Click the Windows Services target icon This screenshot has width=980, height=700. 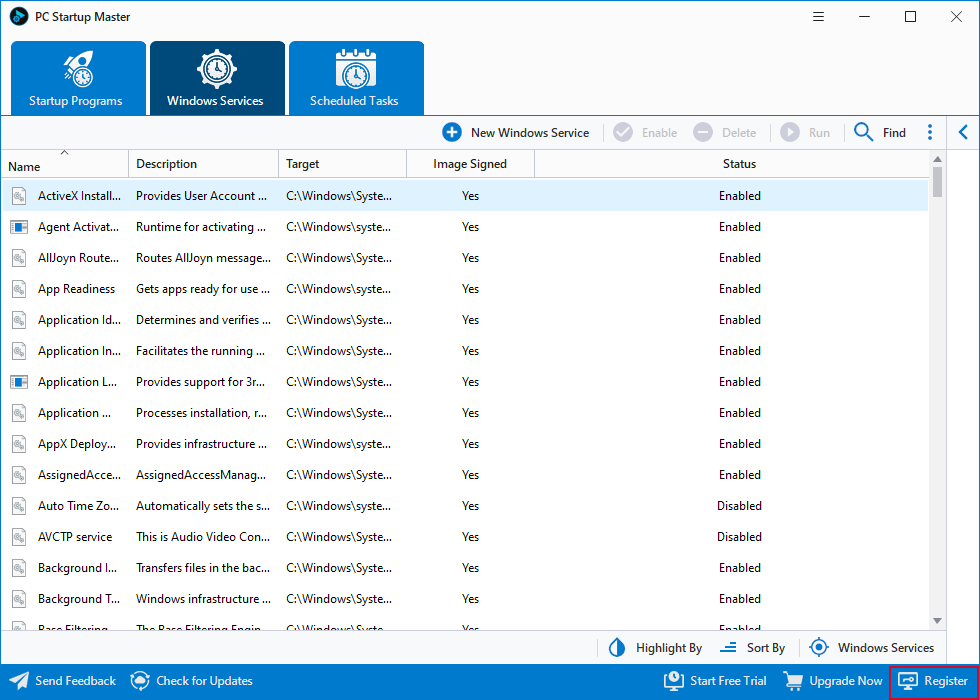click(x=819, y=648)
